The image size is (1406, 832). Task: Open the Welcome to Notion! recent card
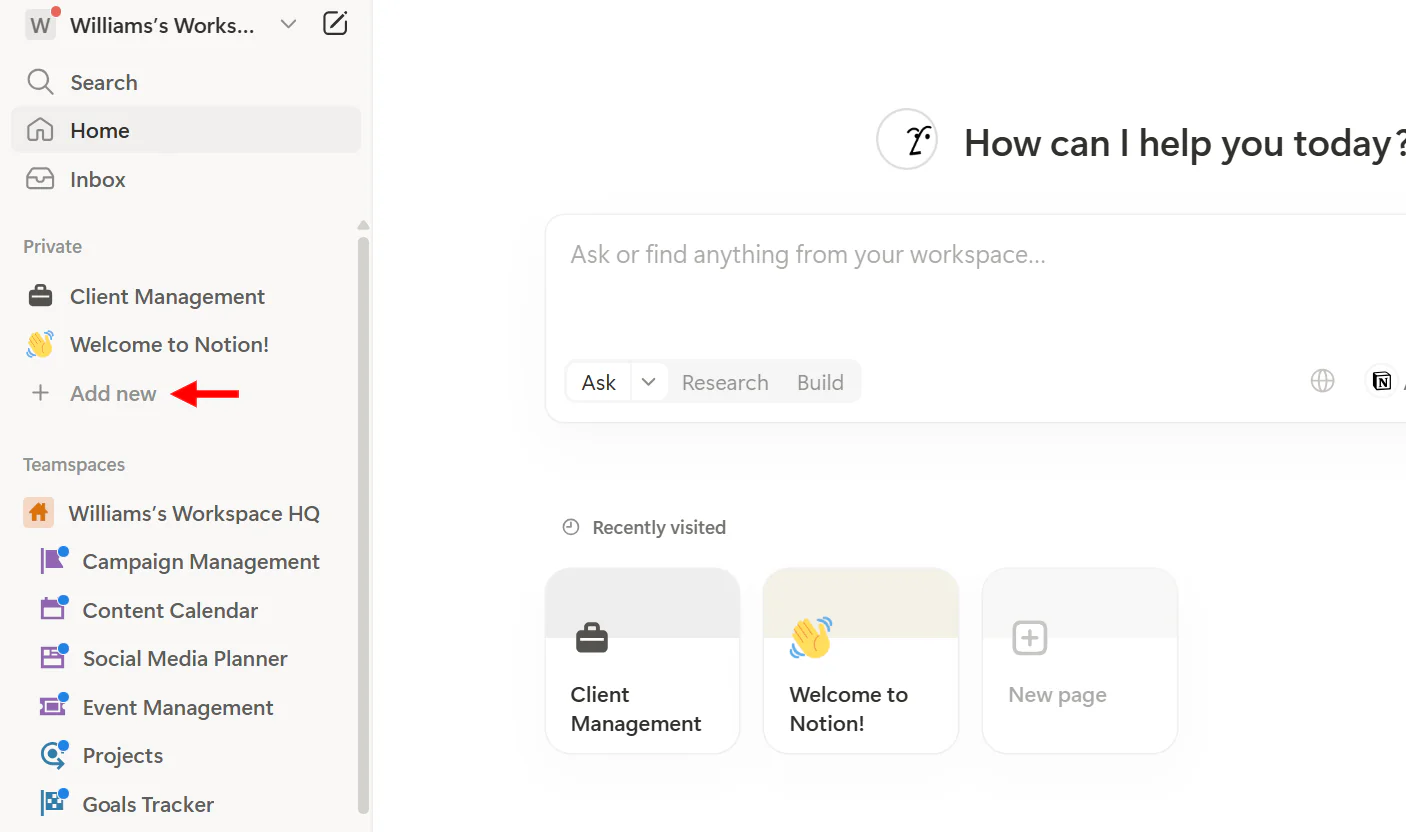861,661
